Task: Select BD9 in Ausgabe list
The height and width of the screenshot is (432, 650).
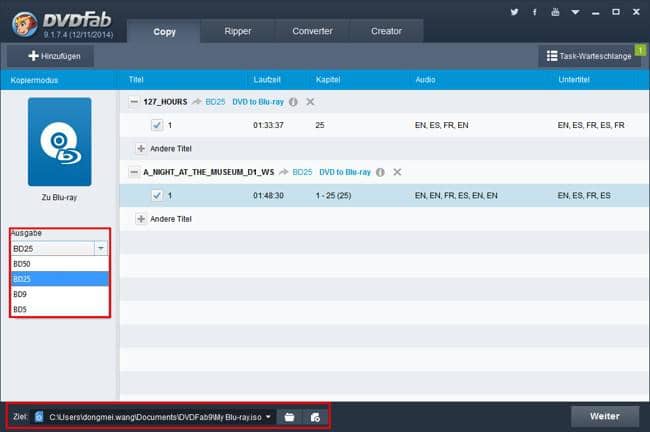Action: coord(59,294)
